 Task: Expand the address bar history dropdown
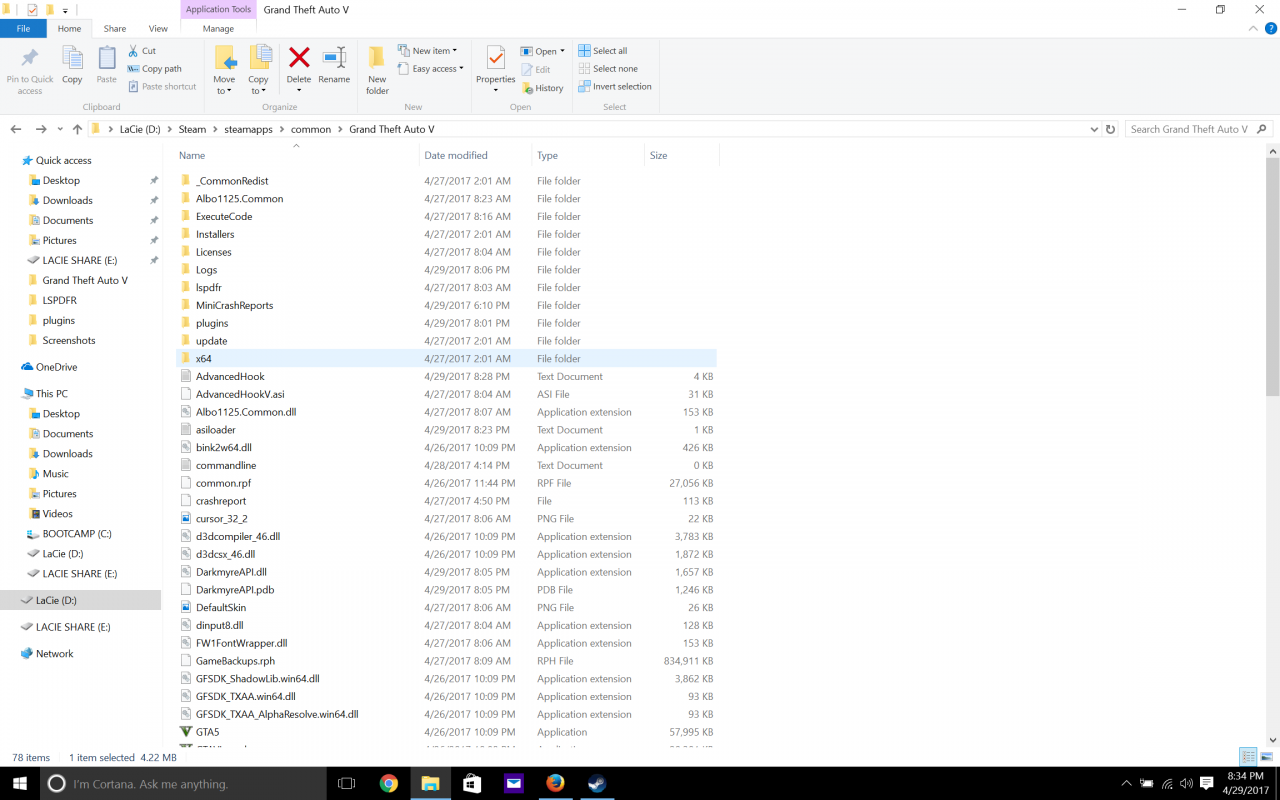point(1093,129)
